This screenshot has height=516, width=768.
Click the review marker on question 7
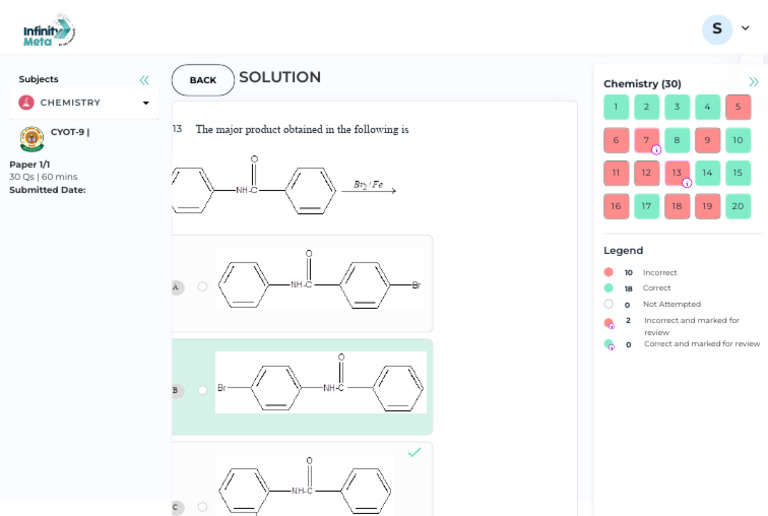(x=656, y=150)
